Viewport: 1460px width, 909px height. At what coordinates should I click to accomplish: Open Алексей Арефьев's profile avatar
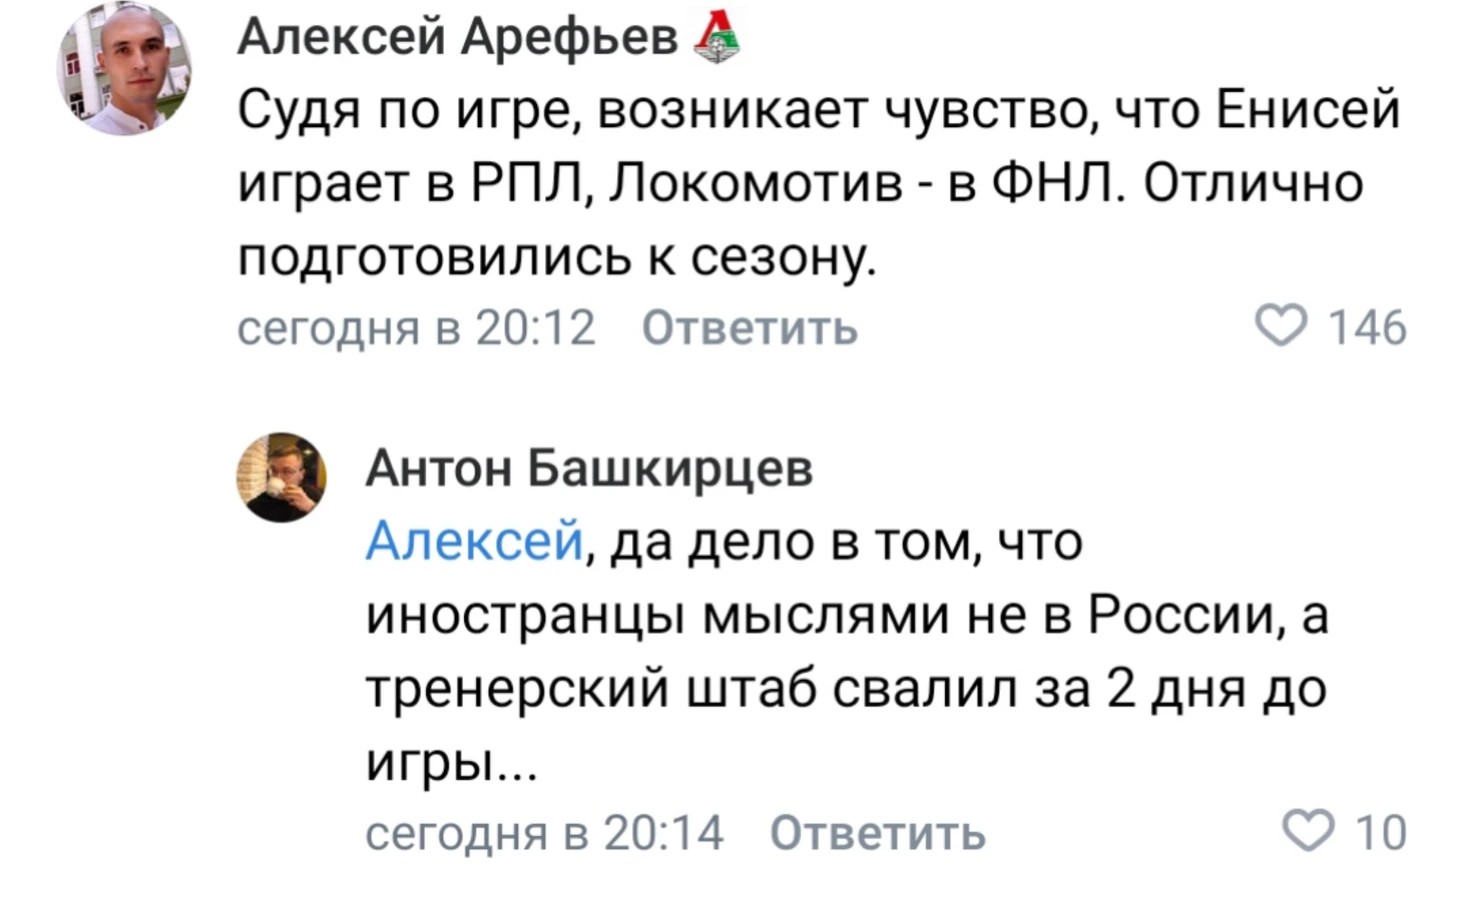pos(124,68)
